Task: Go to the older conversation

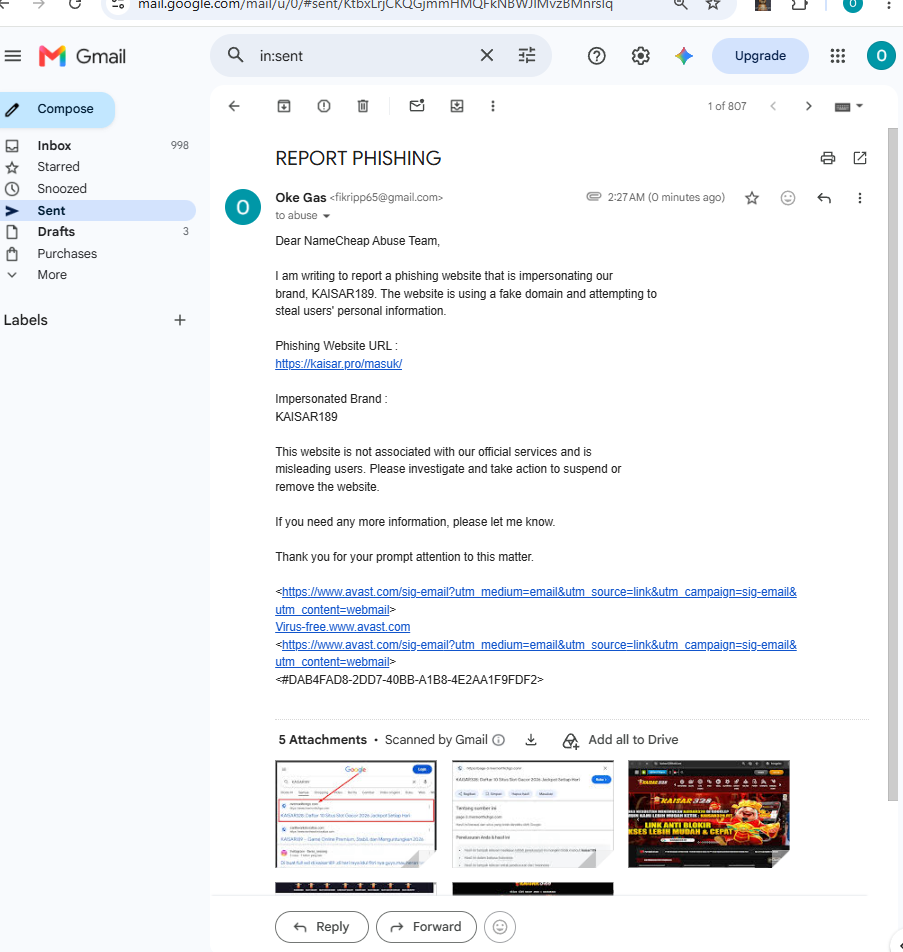Action: pos(808,106)
